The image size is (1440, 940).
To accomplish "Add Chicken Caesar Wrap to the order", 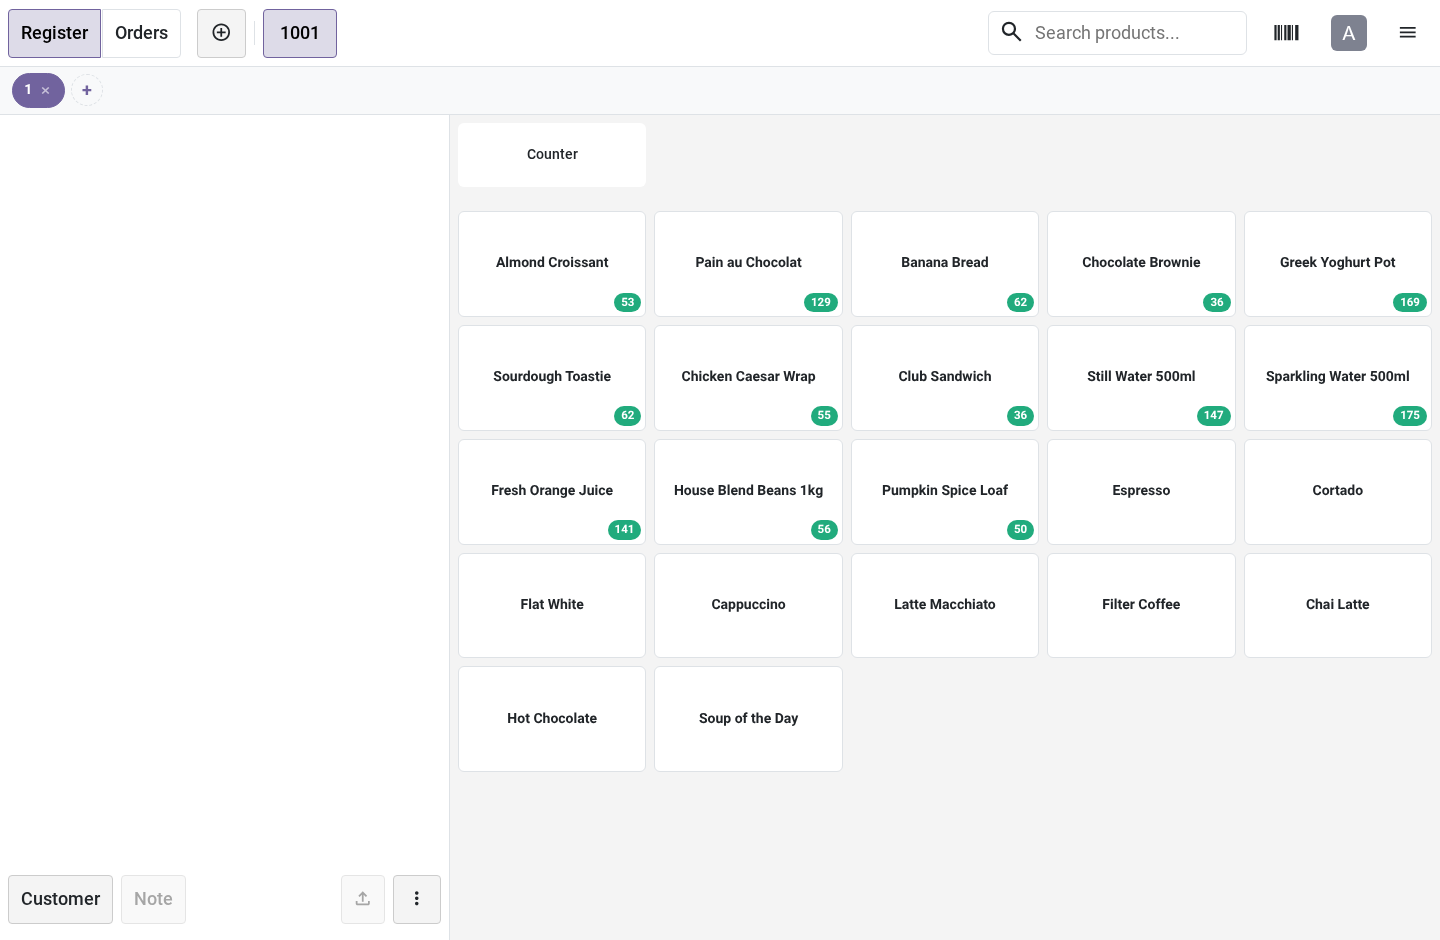I will [x=748, y=378].
